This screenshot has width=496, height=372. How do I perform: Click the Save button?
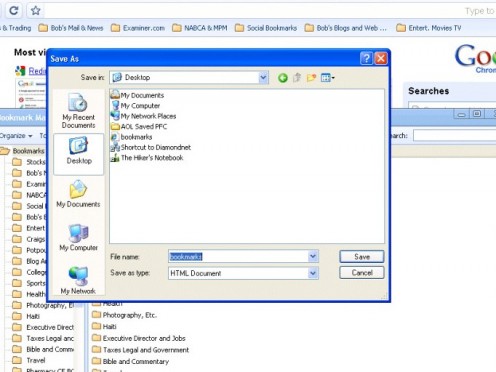point(362,257)
